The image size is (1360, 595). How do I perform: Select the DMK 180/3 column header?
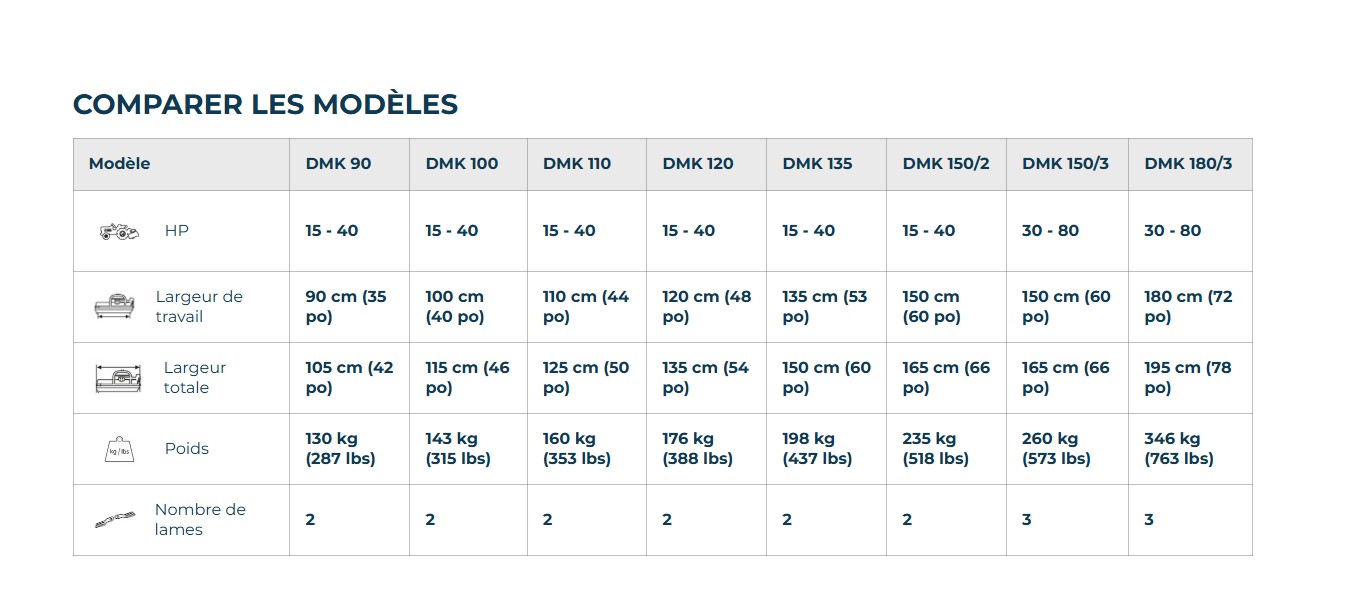point(1188,164)
